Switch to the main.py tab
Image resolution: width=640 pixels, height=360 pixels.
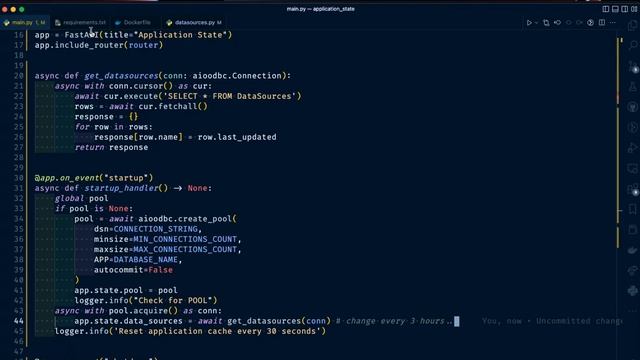point(25,23)
